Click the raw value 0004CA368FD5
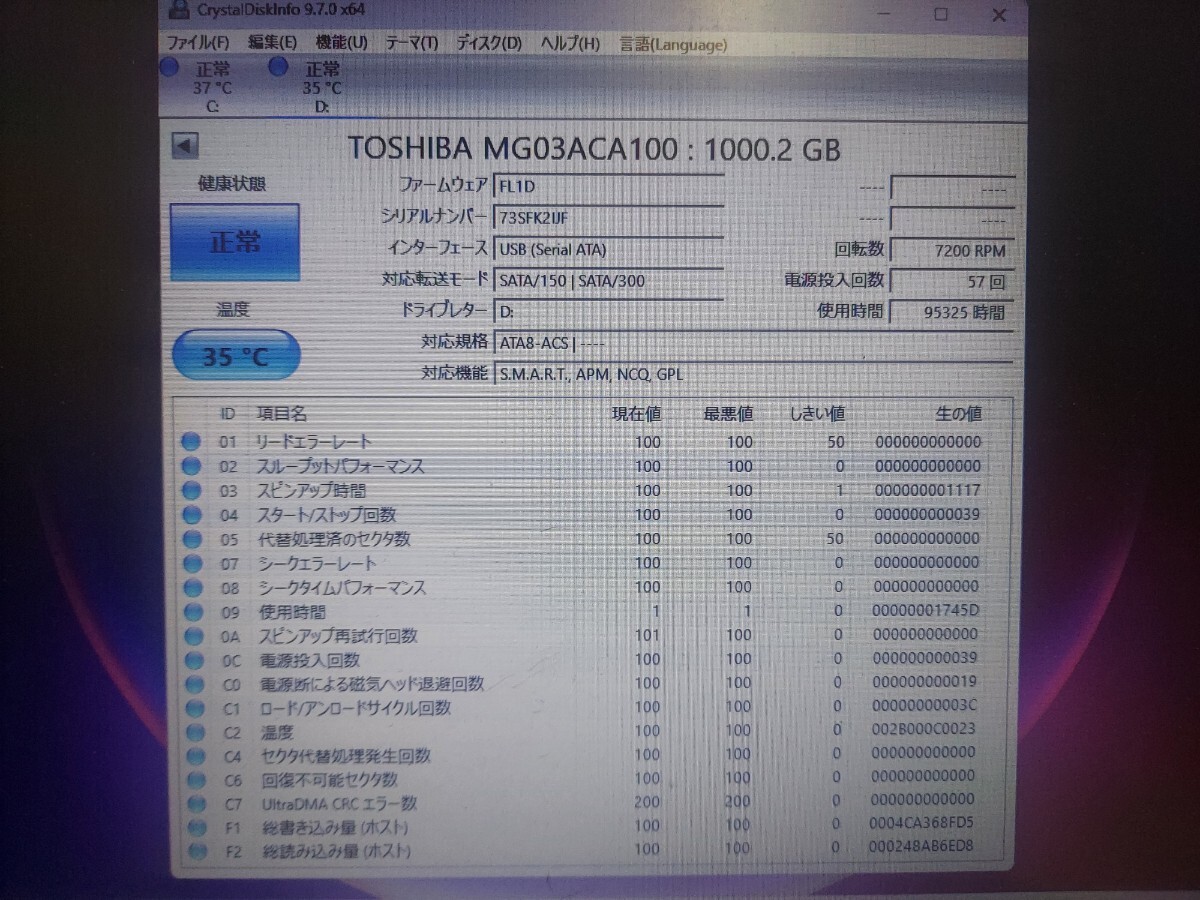1200x900 pixels. pyautogui.click(x=921, y=823)
